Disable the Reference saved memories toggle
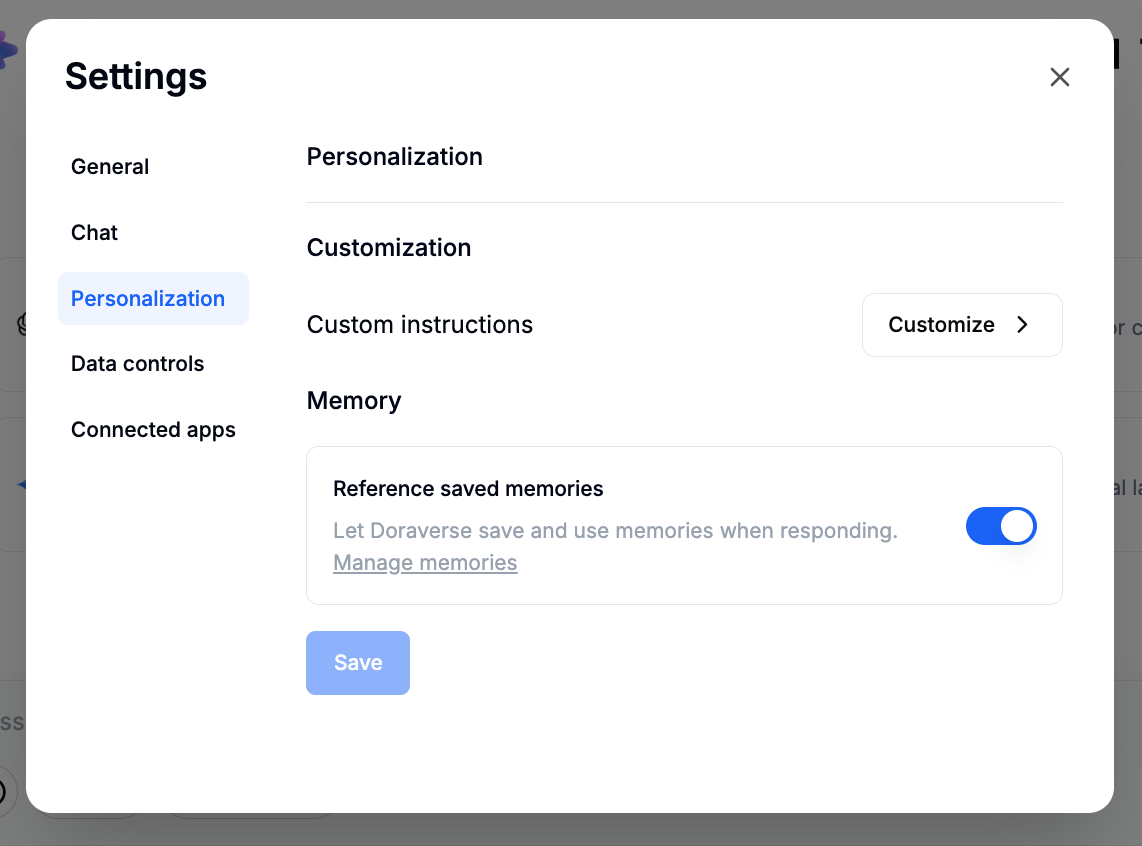 [x=1001, y=526]
